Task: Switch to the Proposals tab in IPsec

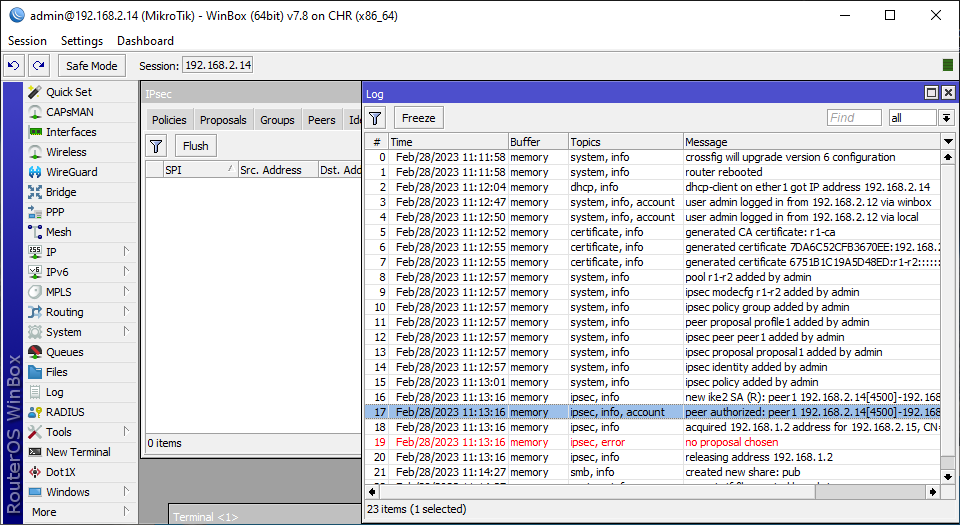Action: (x=223, y=120)
